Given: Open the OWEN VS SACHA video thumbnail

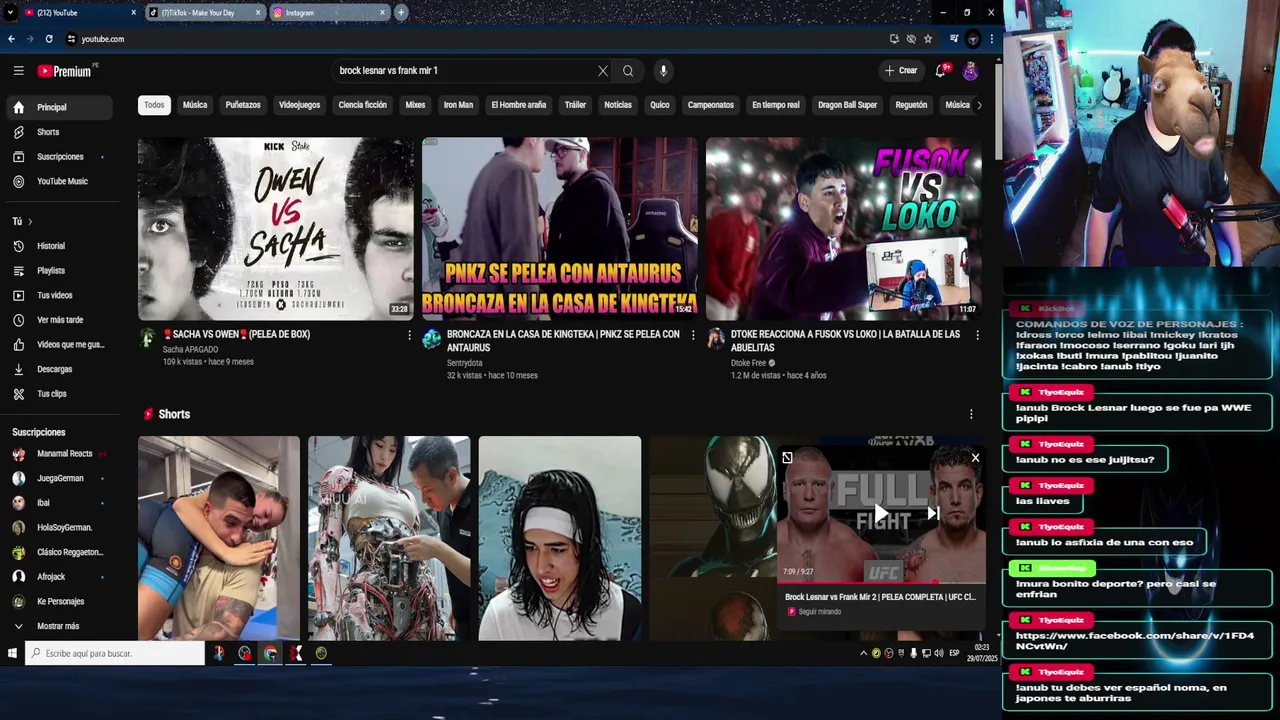Looking at the screenshot, I should (x=276, y=229).
